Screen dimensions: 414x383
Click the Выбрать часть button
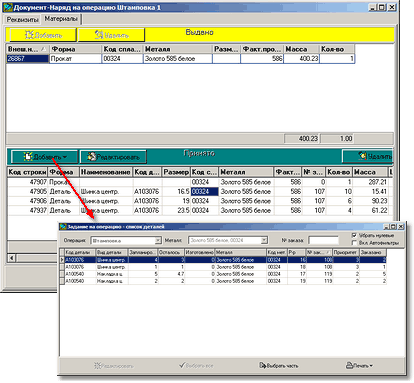[279, 366]
